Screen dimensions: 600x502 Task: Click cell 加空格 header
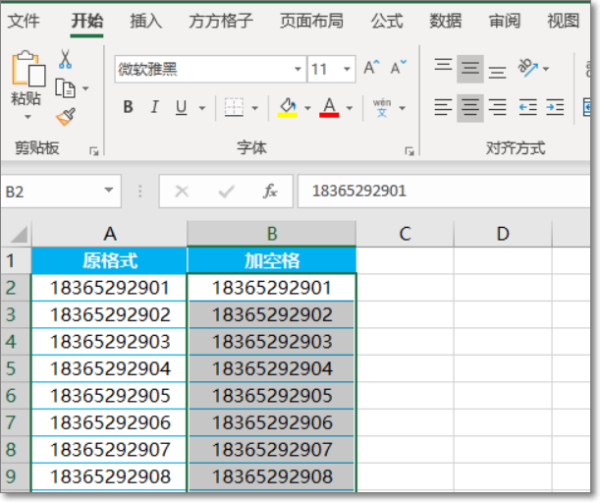272,261
